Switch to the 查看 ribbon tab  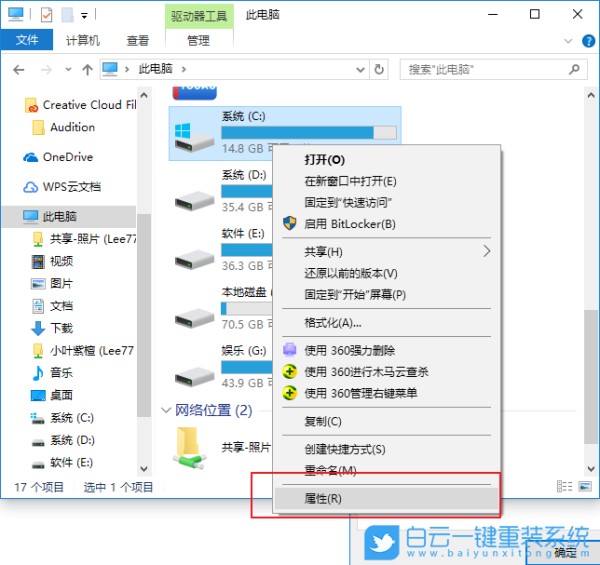tap(138, 40)
